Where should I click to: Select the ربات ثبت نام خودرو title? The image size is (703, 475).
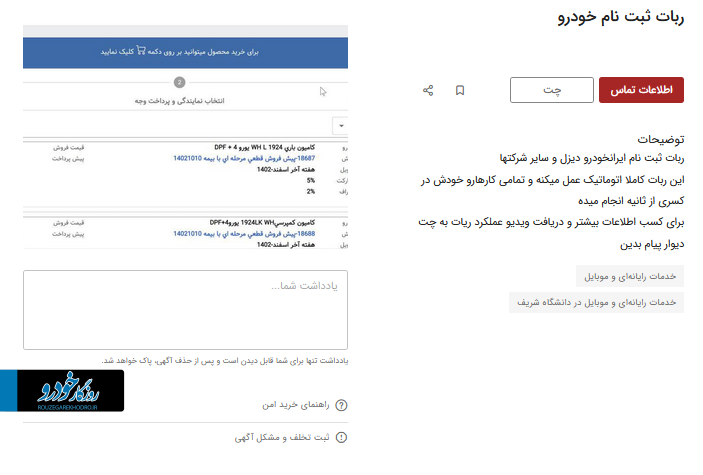coord(621,17)
